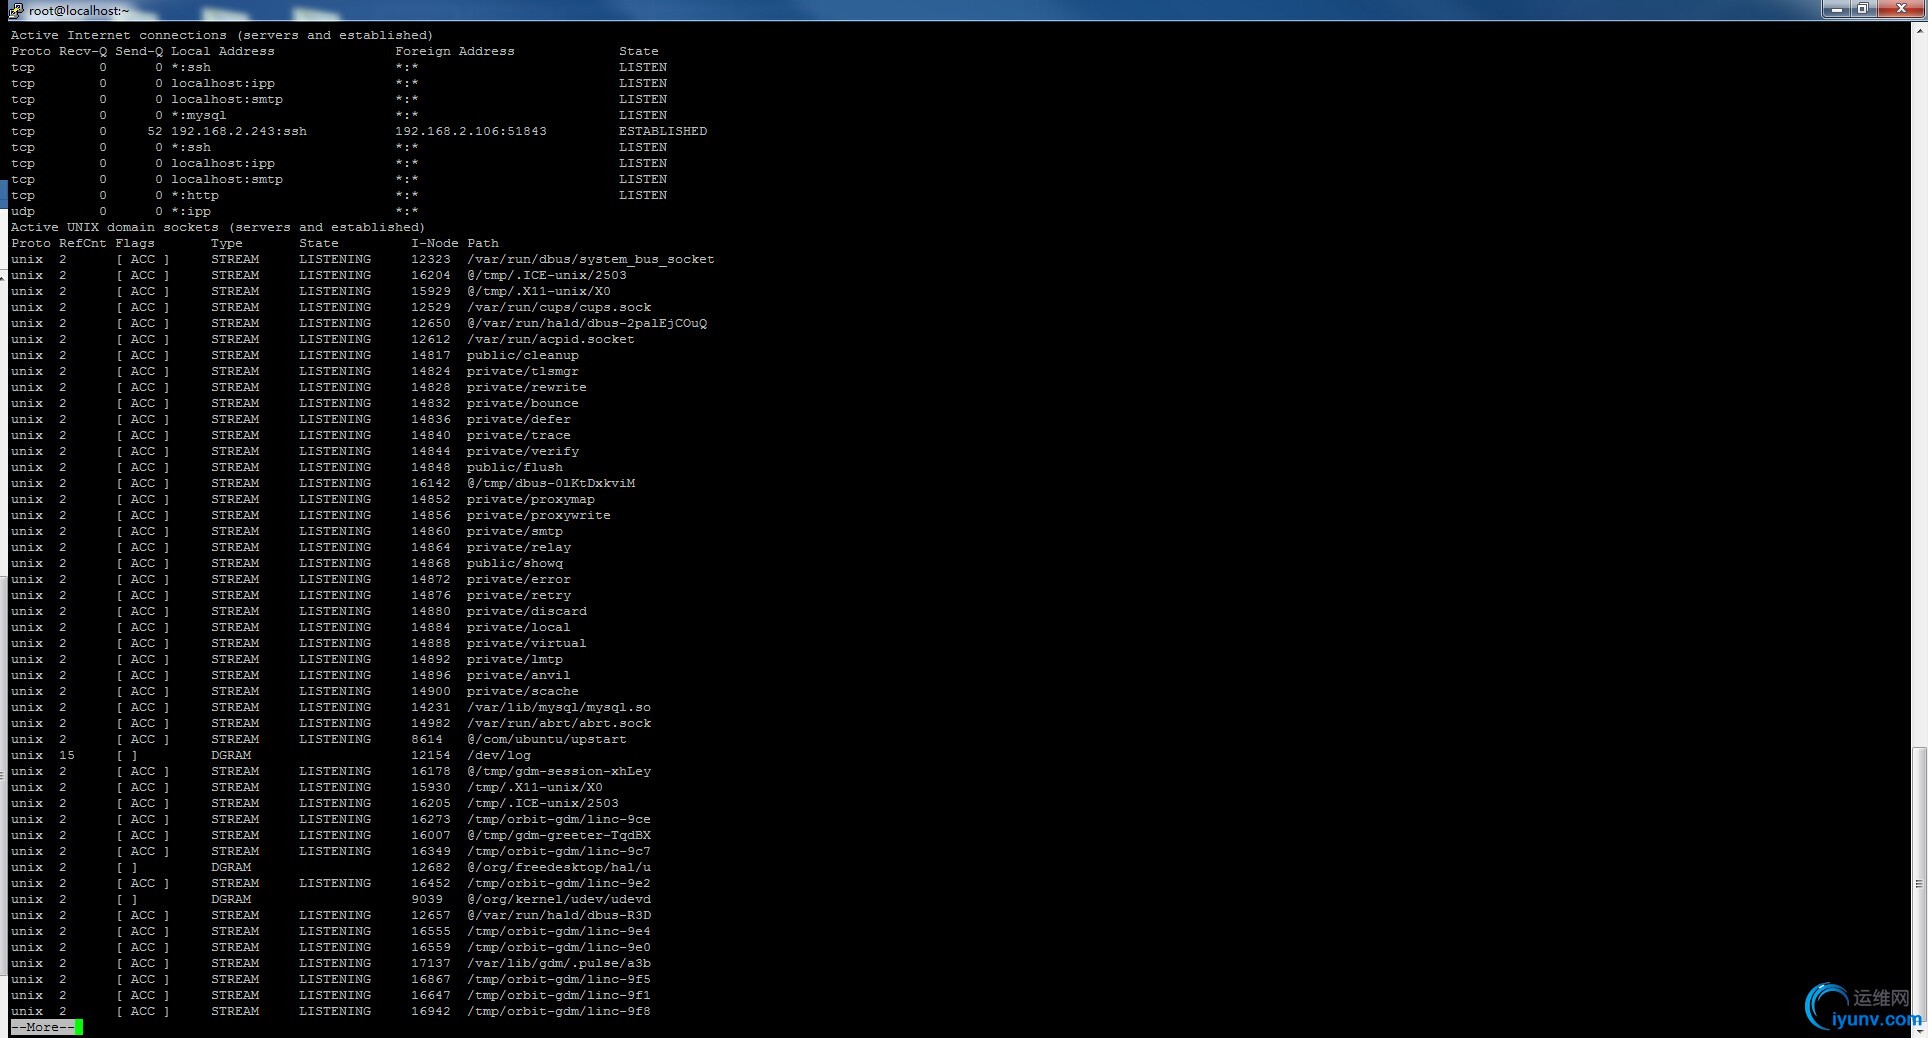Select path @/var/run/hald/dbus-2palEjCOuQ
Screen dimensions: 1928x1038
(587, 323)
